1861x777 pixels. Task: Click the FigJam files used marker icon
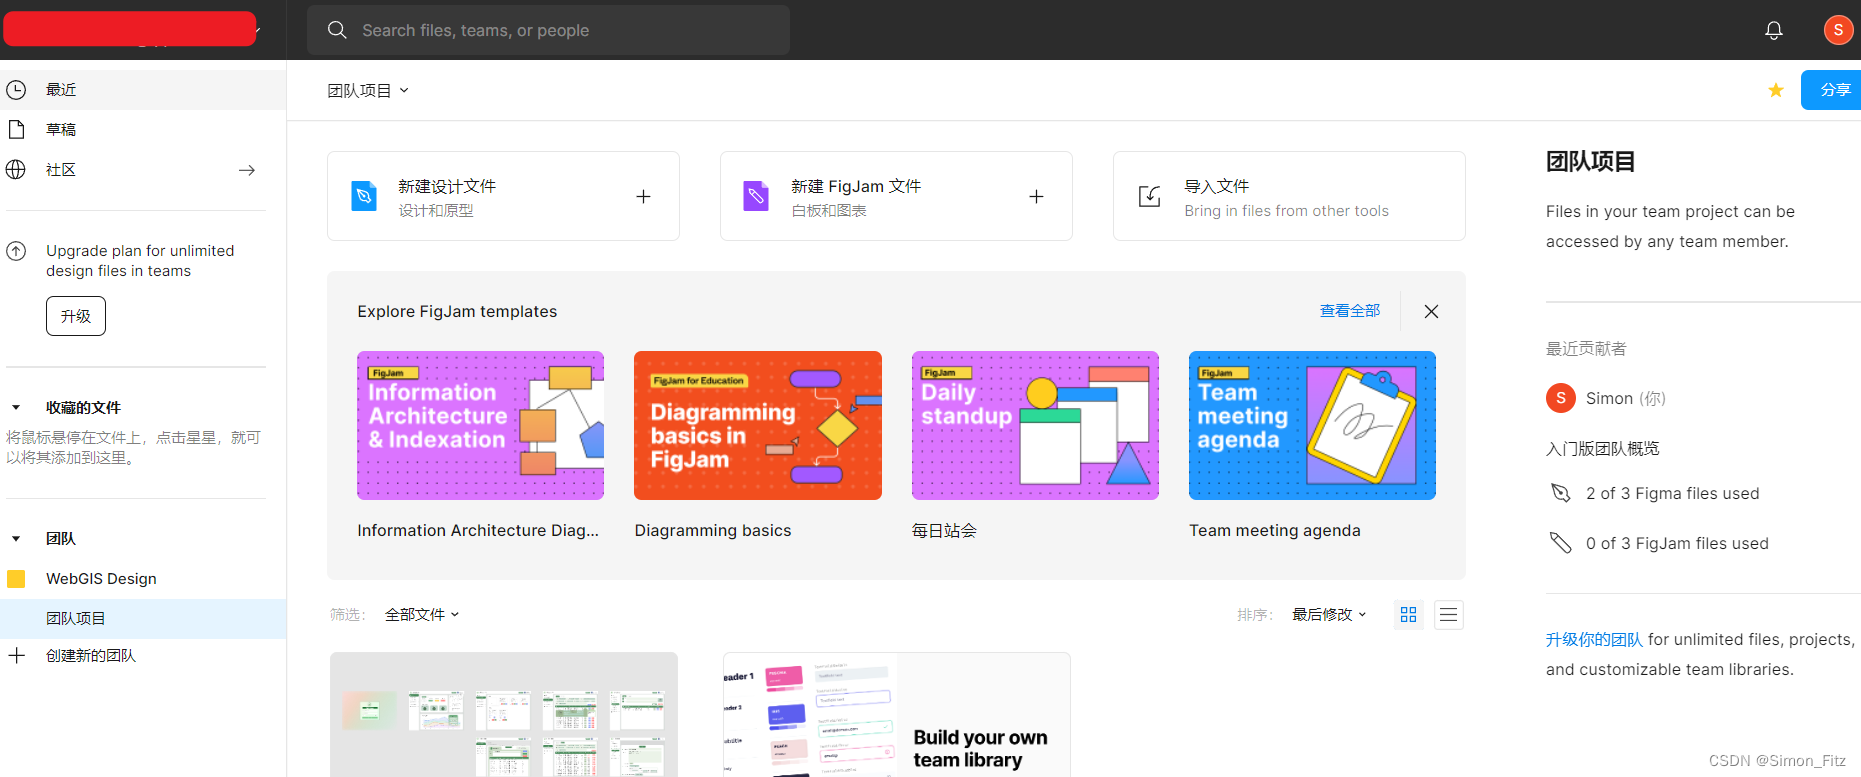[1561, 543]
